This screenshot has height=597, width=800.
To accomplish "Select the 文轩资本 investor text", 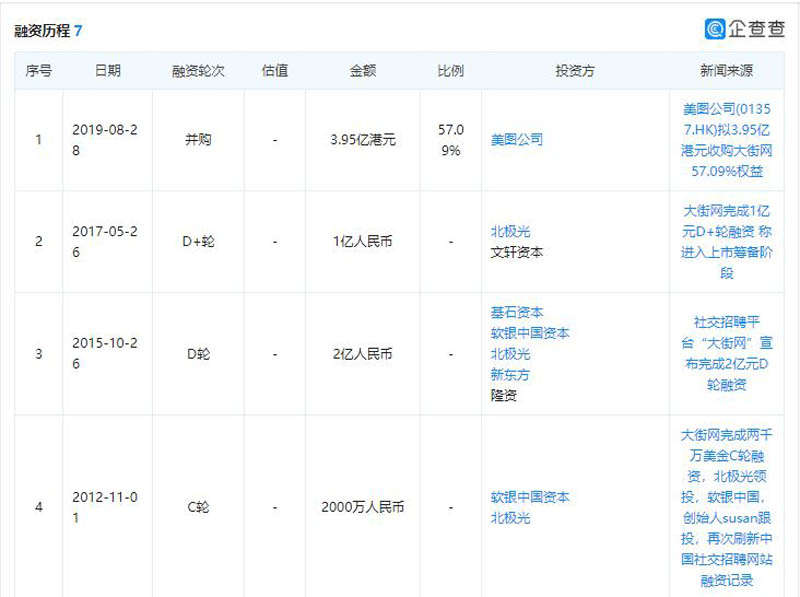I will (x=517, y=252).
